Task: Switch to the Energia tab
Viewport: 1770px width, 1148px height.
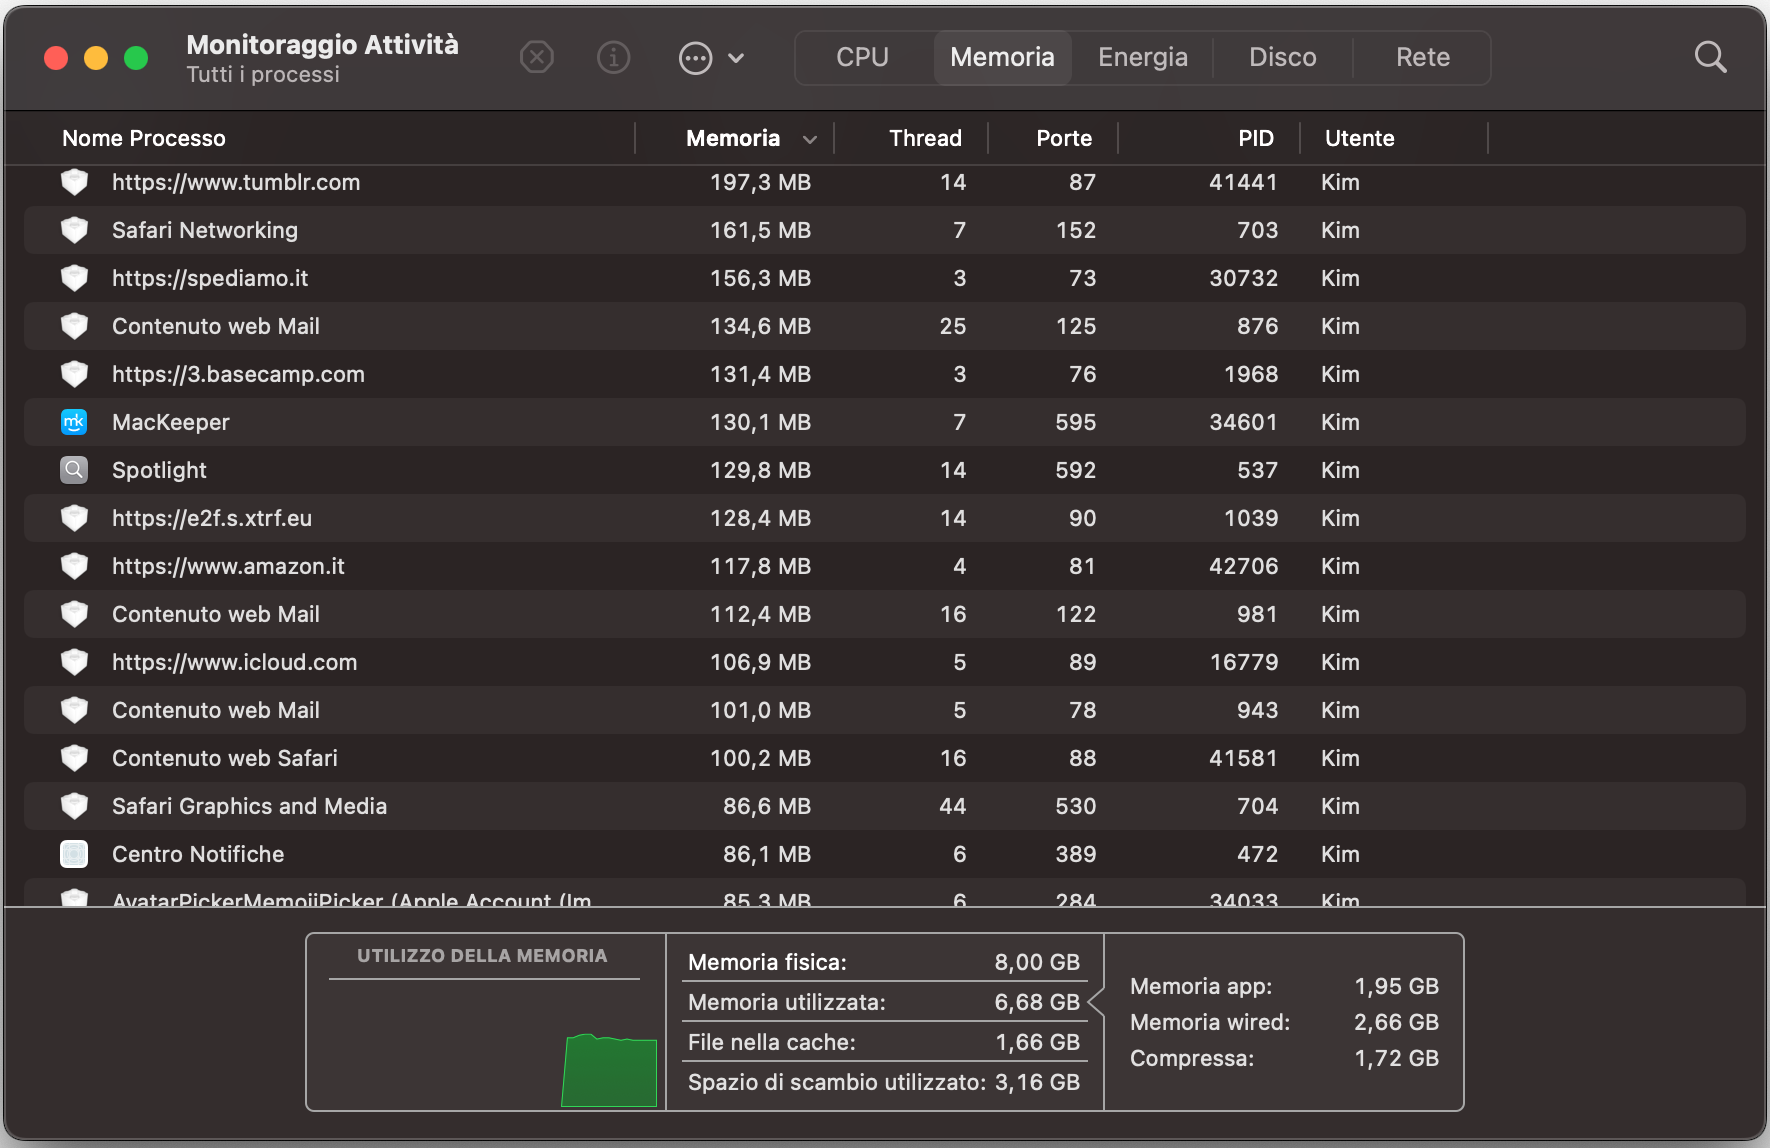Action: (1143, 57)
